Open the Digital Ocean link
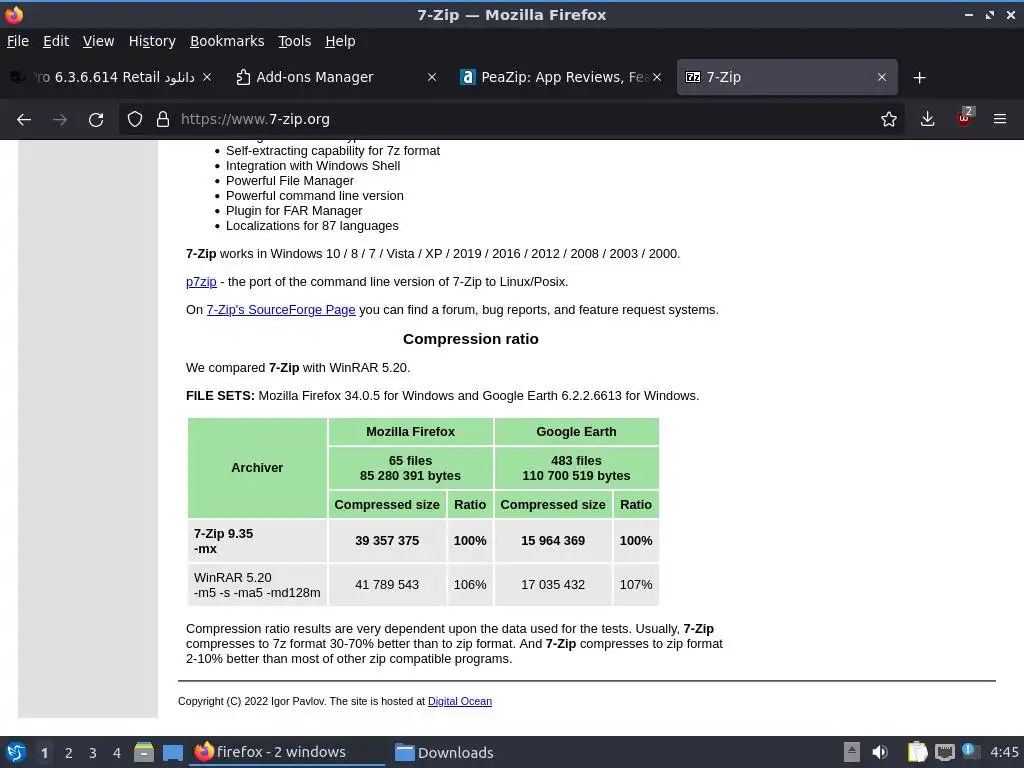1024x768 pixels. coord(460,701)
